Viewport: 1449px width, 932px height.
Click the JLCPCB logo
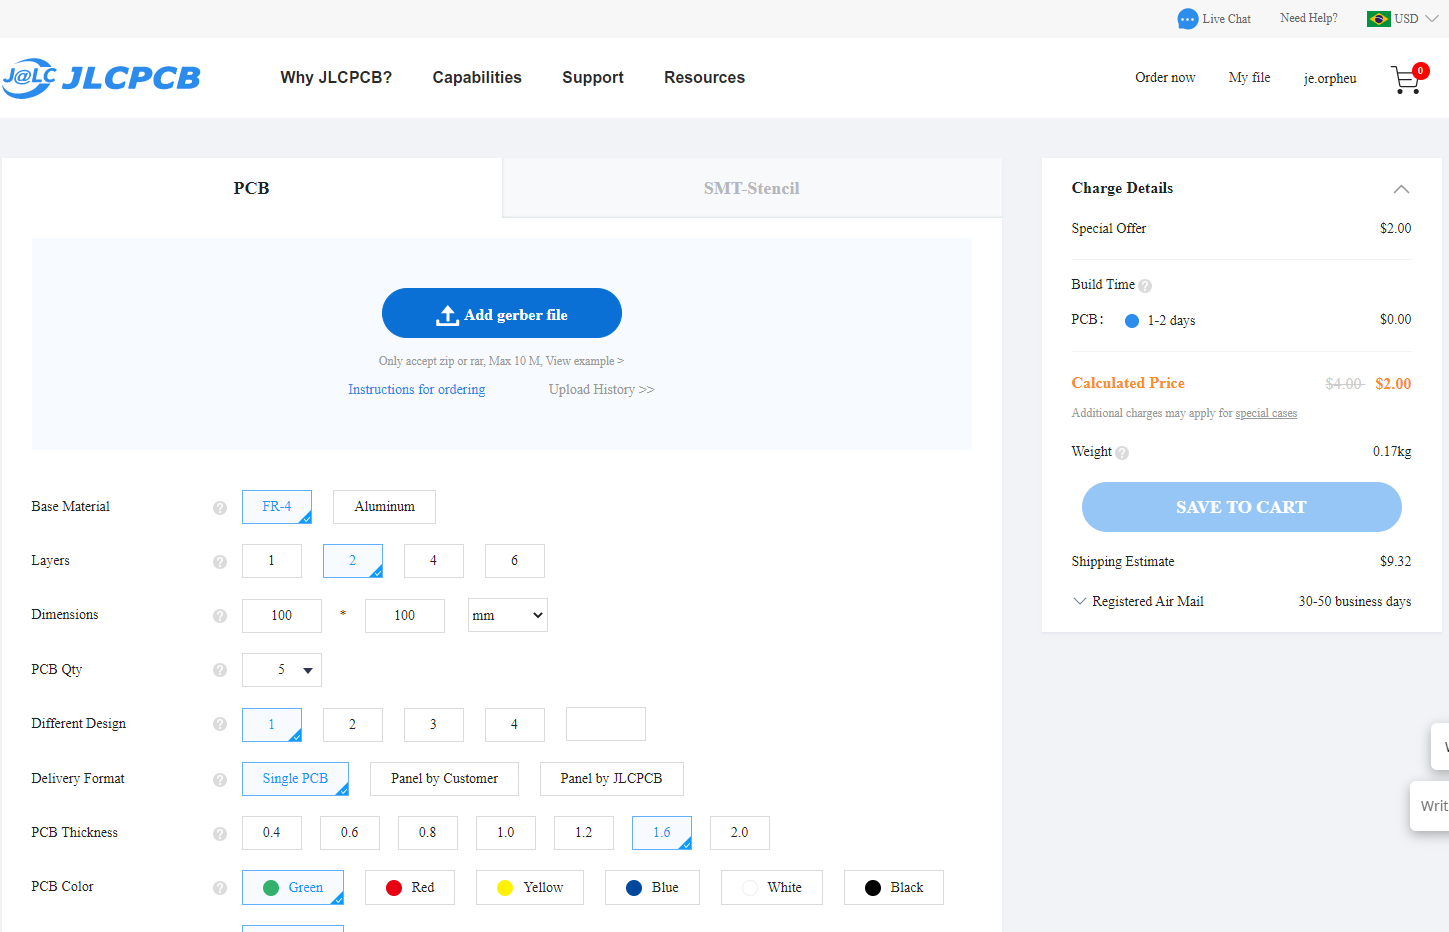click(101, 78)
